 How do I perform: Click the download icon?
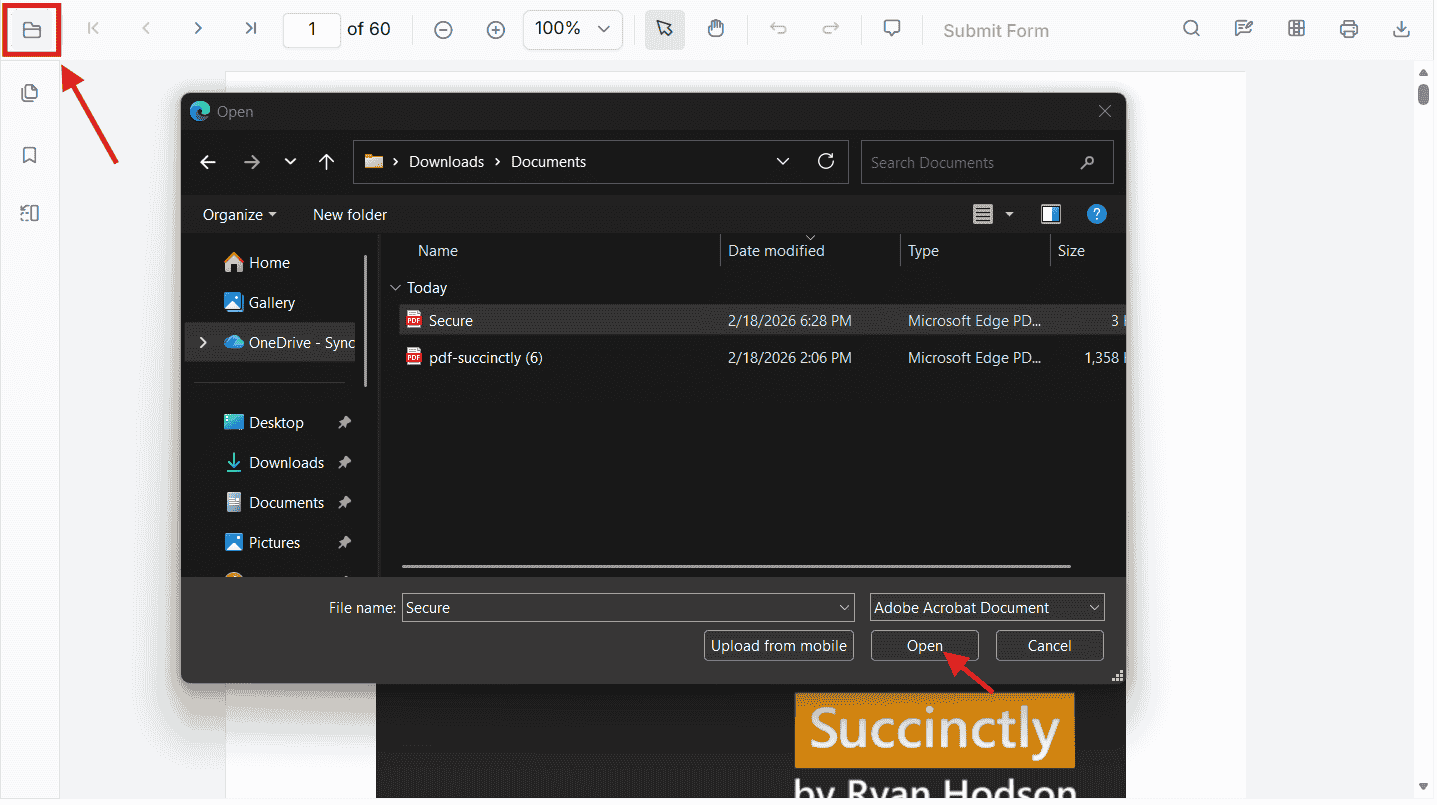click(x=1401, y=29)
